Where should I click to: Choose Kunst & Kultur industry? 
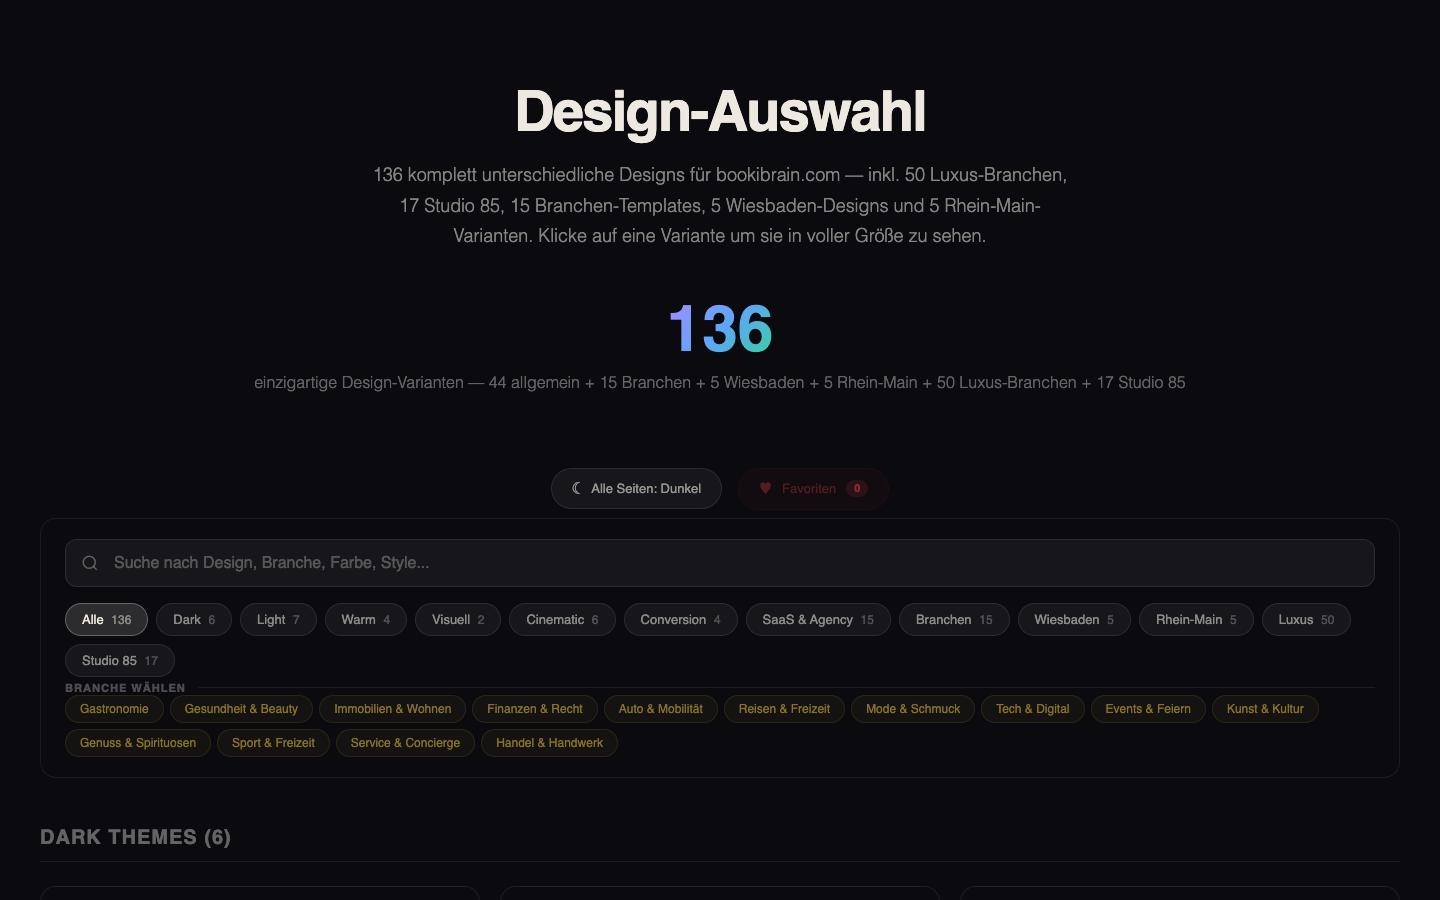click(x=1265, y=709)
